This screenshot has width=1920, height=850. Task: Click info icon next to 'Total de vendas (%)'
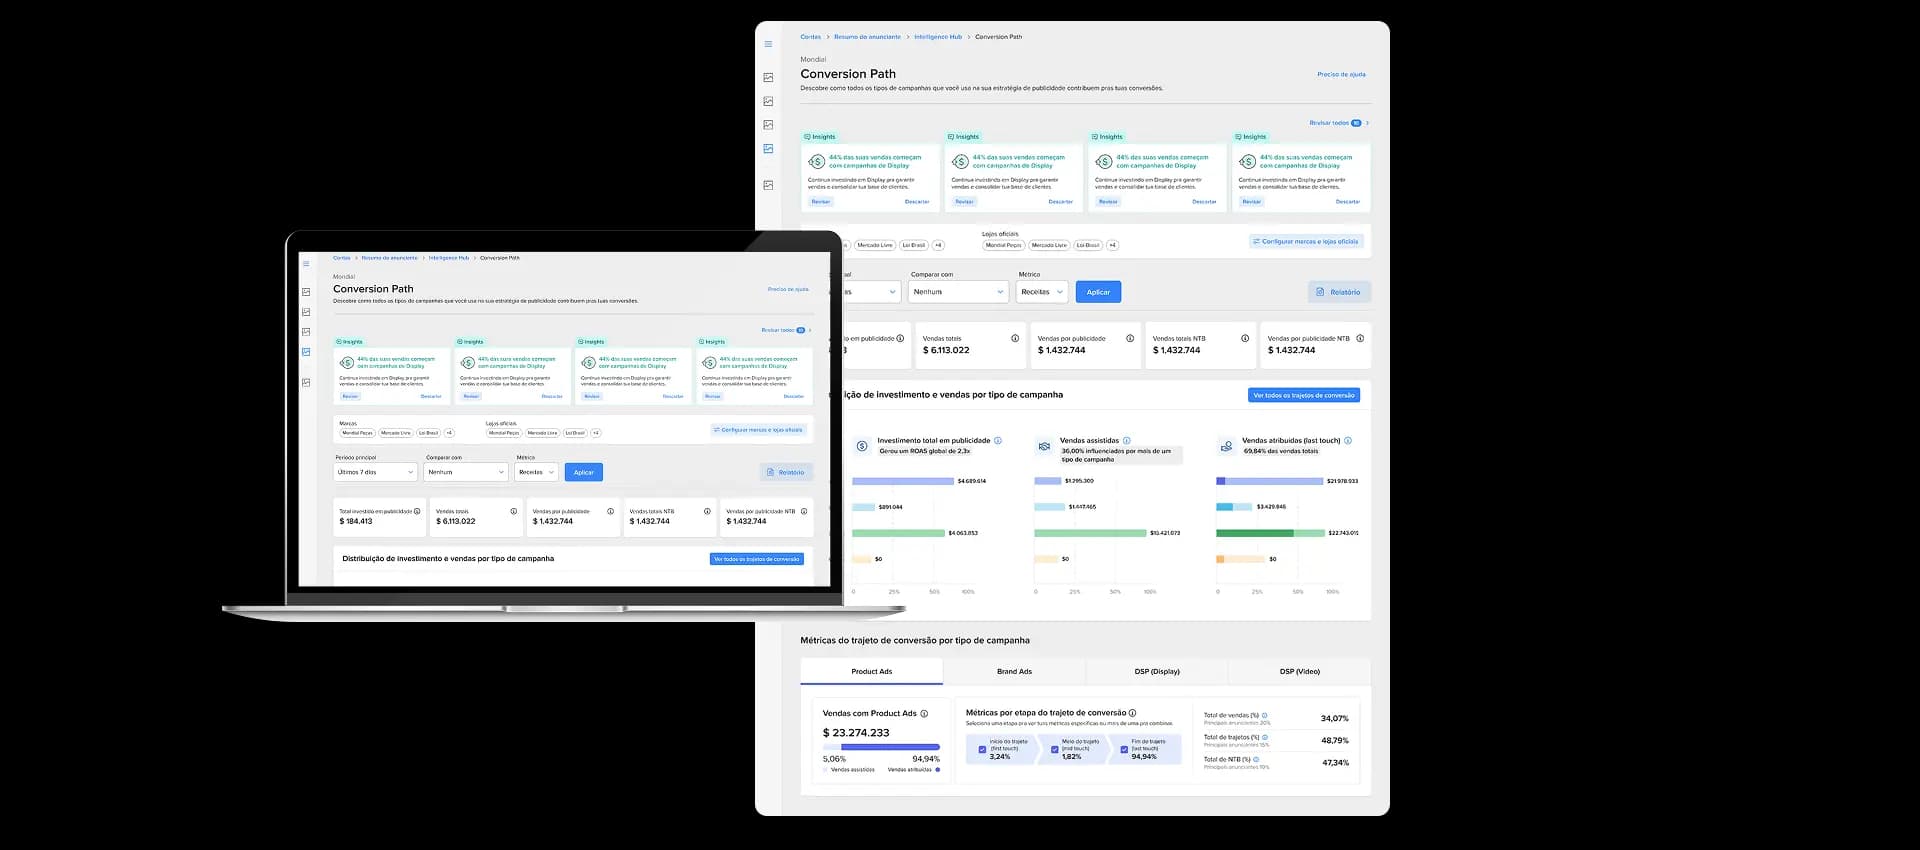pyautogui.click(x=1265, y=715)
